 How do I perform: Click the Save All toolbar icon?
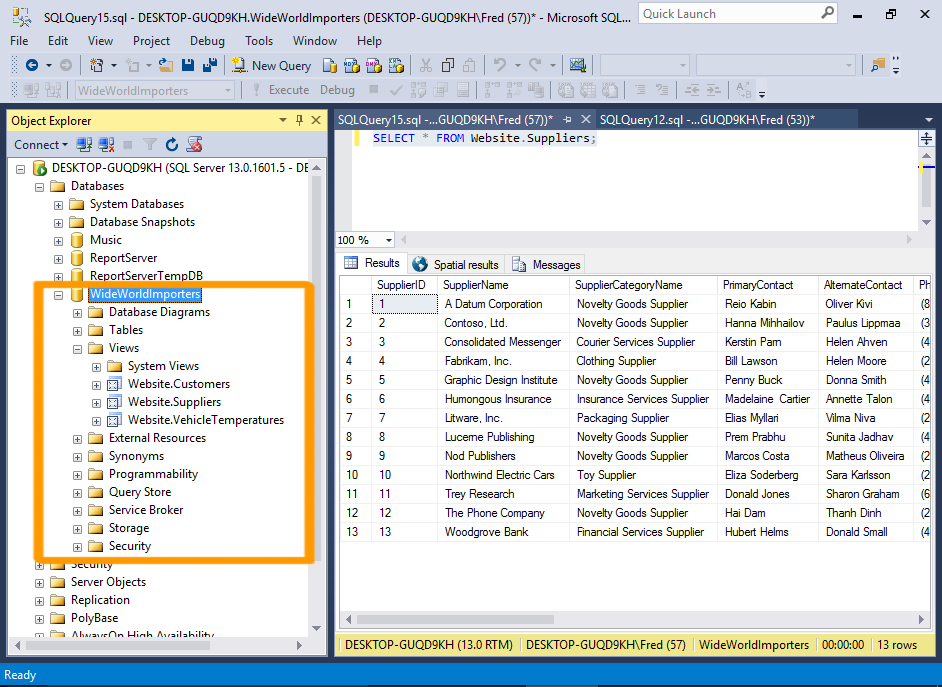[x=211, y=65]
